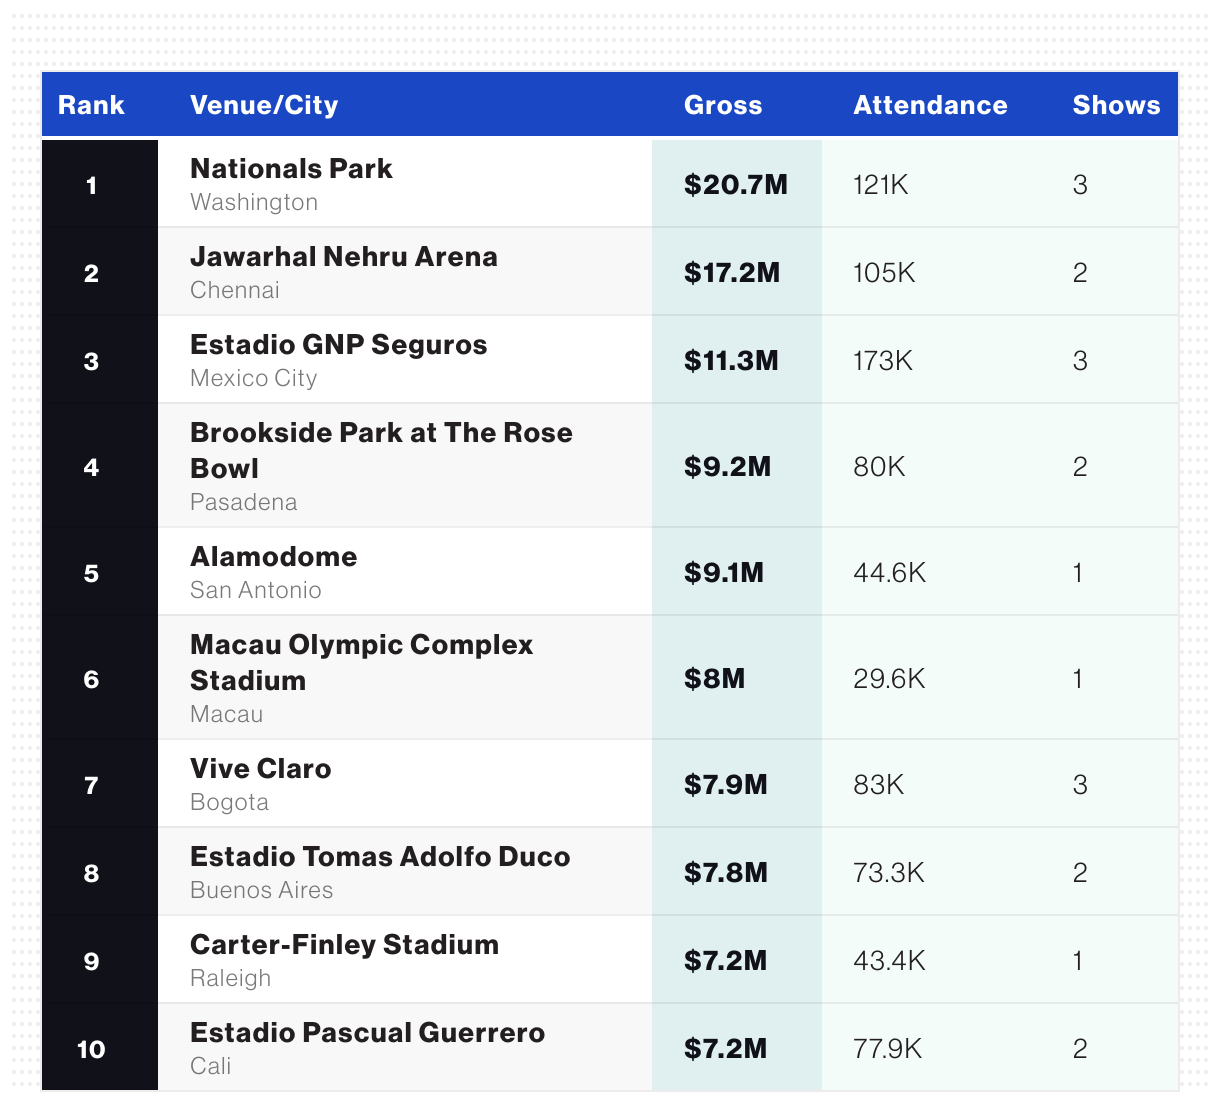Select Jawarhal Nehru Arena venue
Viewport: 1220px width, 1102px height.
click(x=343, y=257)
